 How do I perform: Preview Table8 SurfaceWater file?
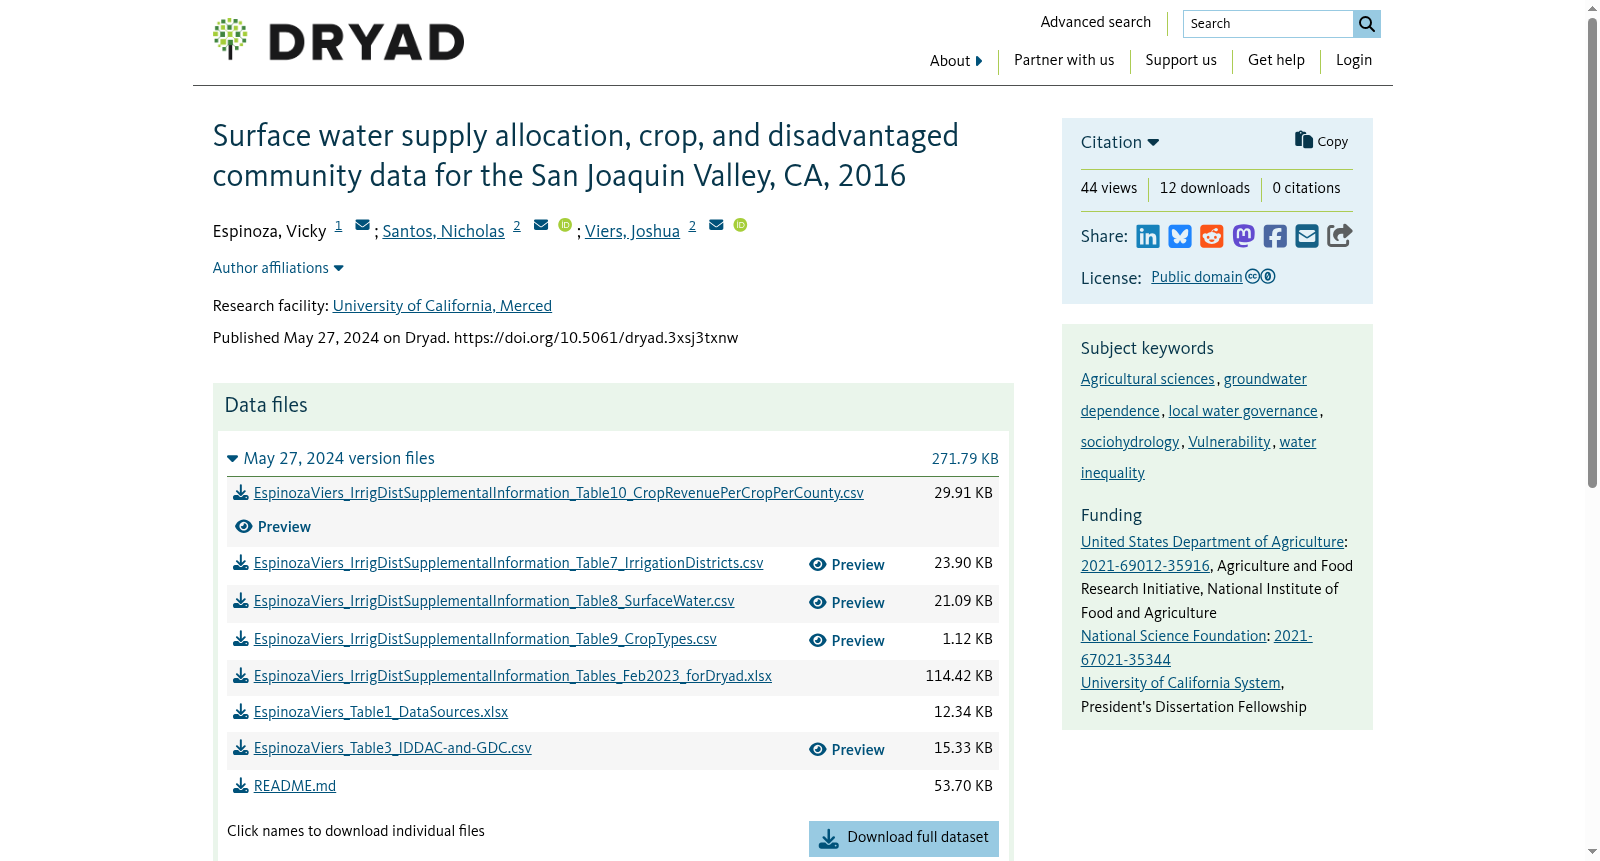pyautogui.click(x=847, y=603)
